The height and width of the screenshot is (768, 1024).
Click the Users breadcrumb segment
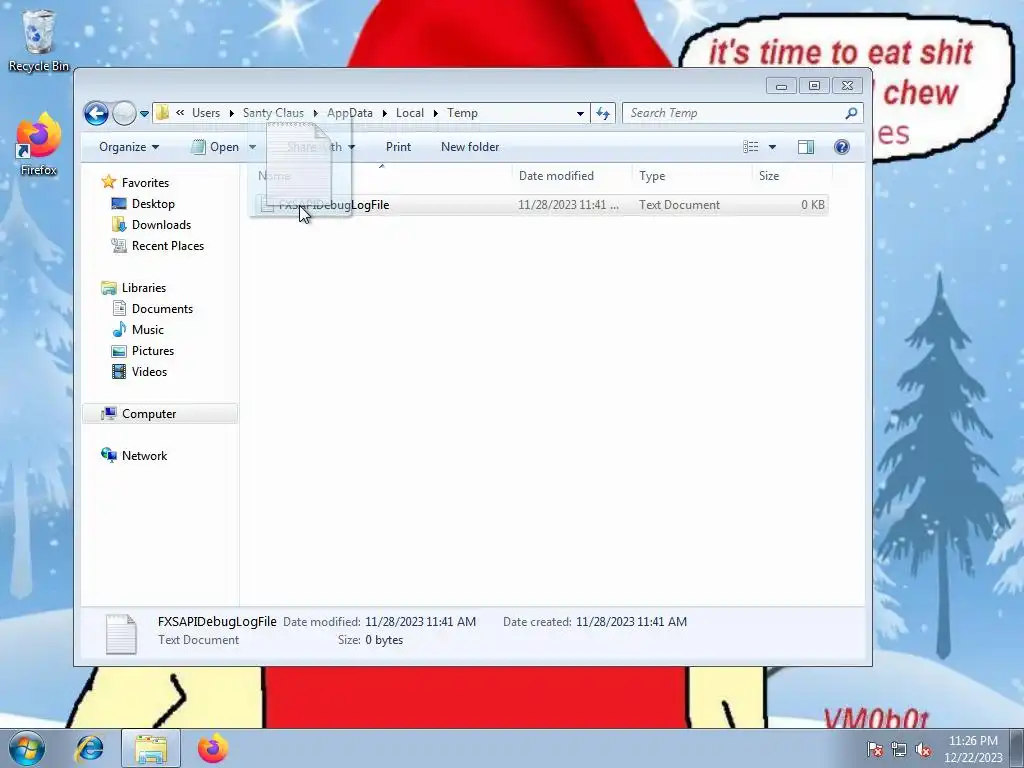(206, 113)
